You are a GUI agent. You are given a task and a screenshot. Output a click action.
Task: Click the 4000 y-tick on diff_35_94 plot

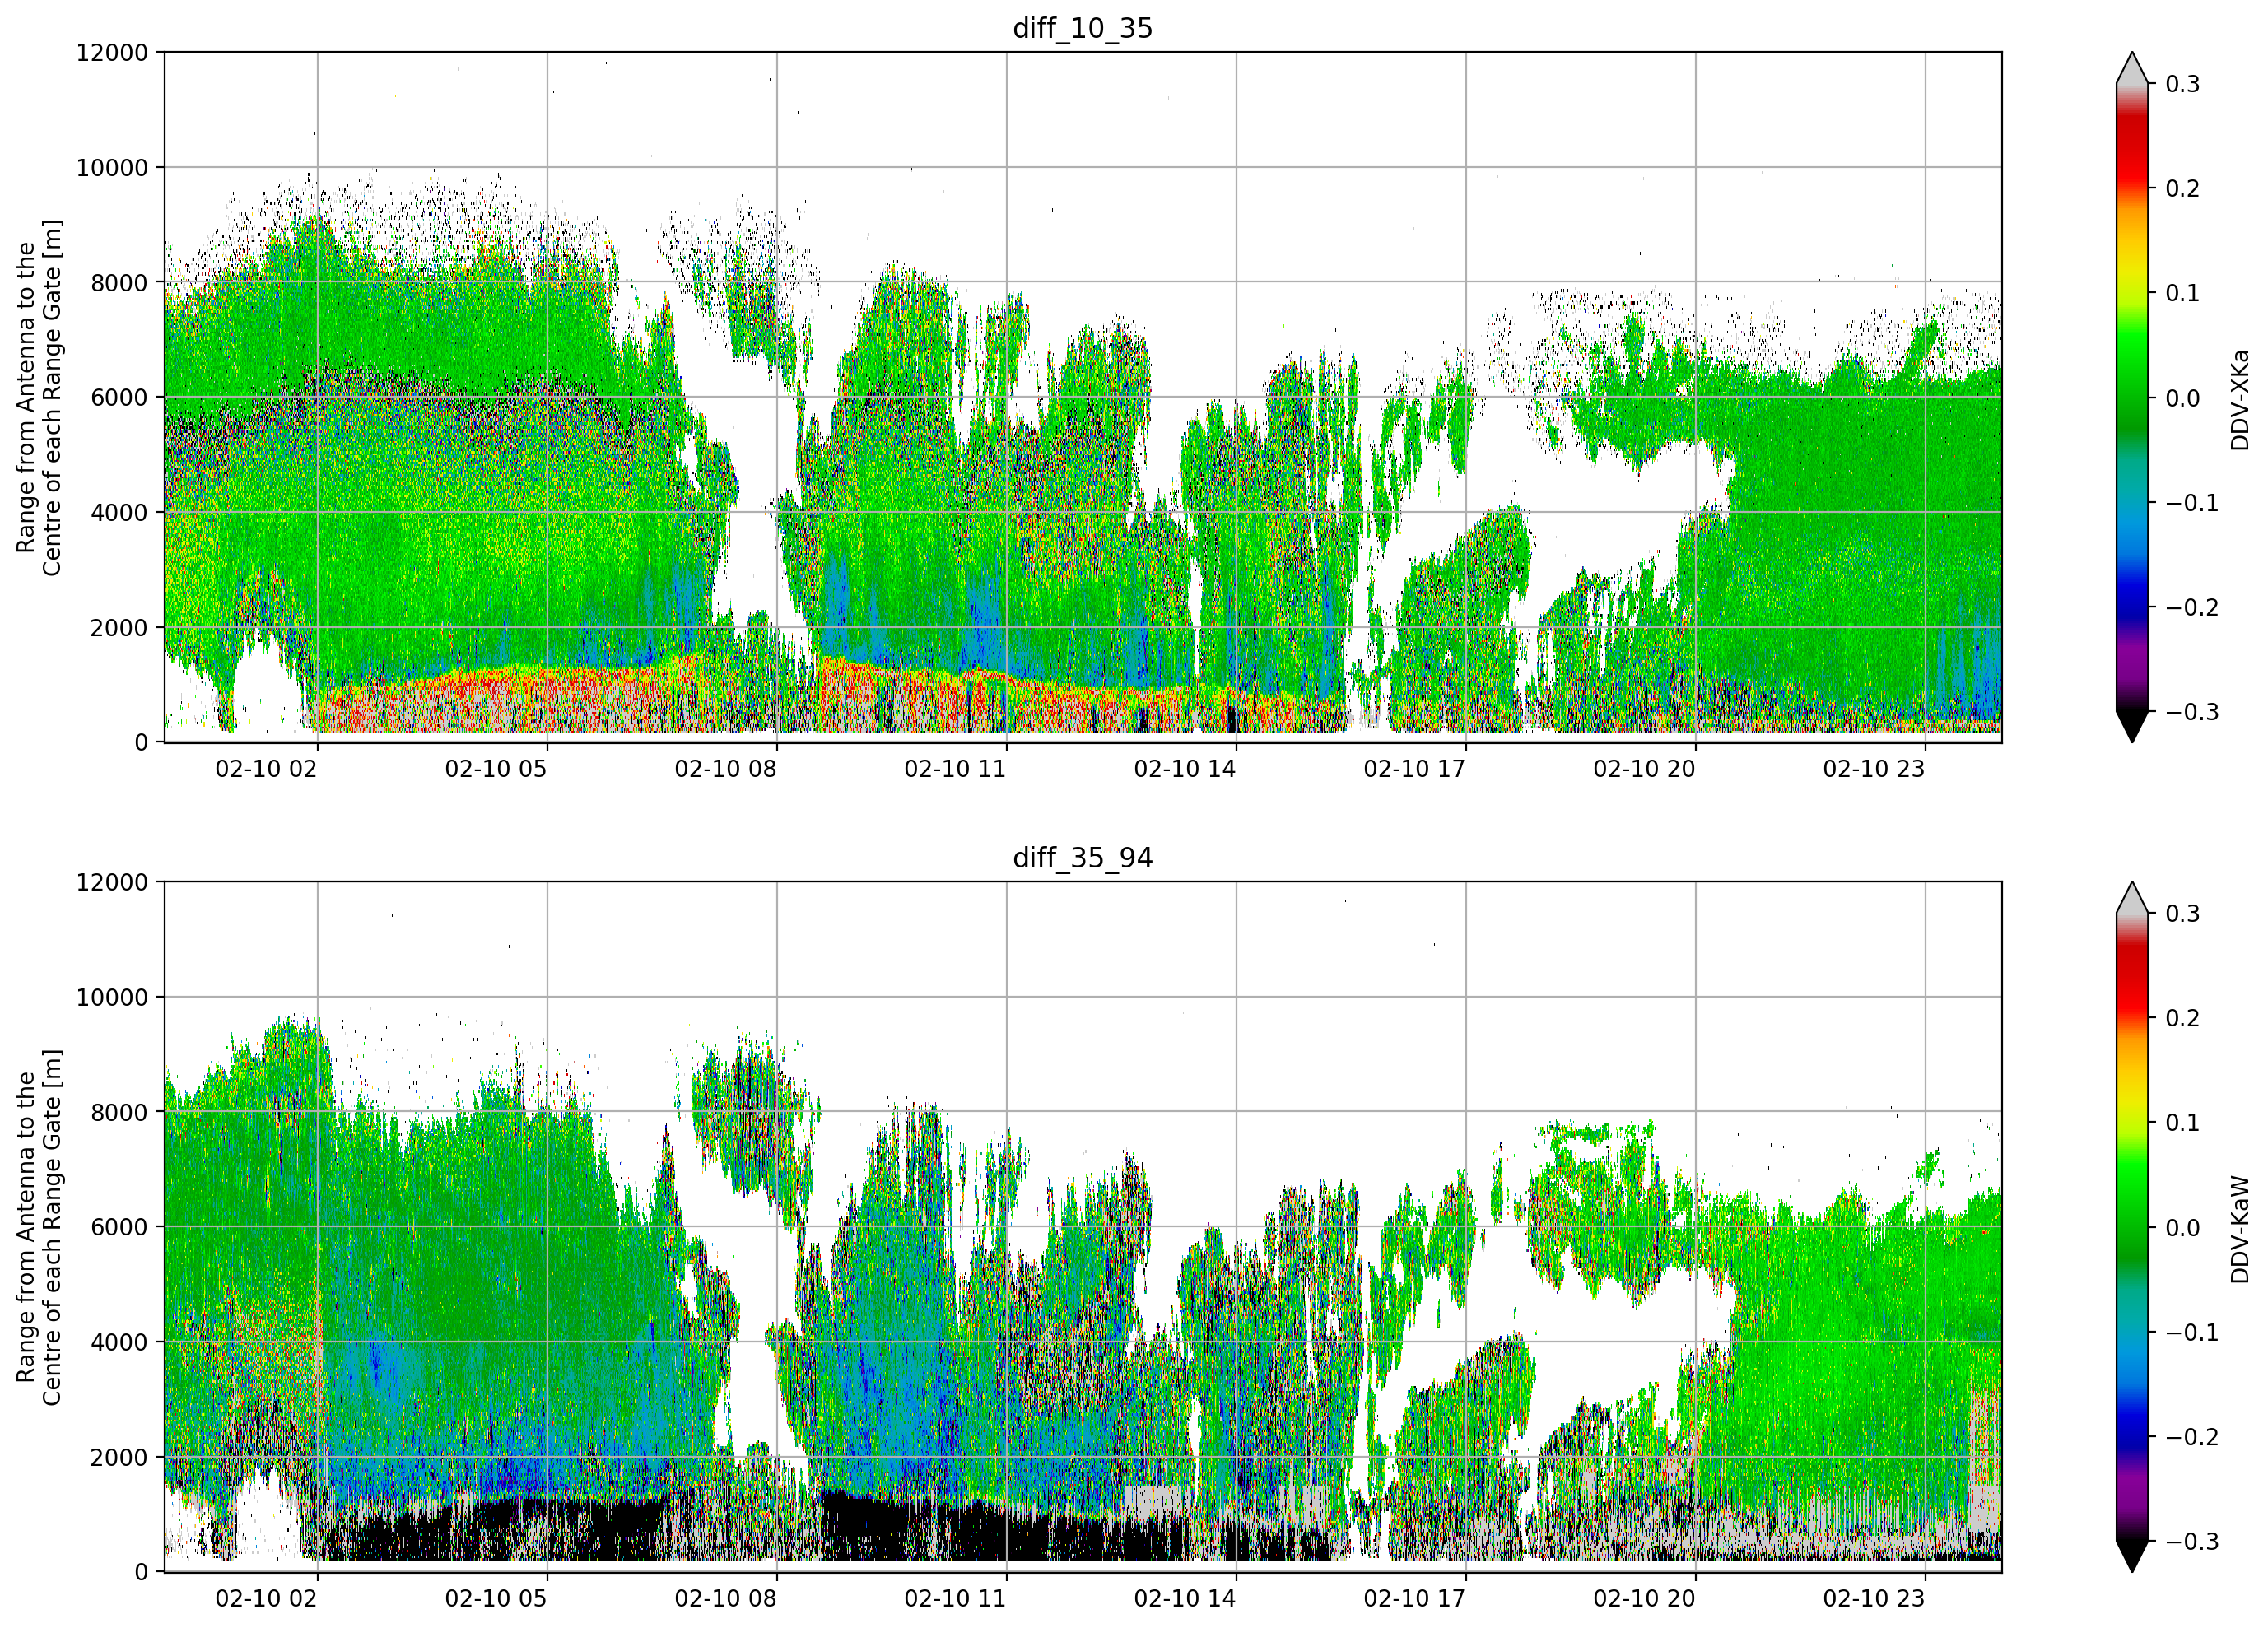[x=119, y=1343]
